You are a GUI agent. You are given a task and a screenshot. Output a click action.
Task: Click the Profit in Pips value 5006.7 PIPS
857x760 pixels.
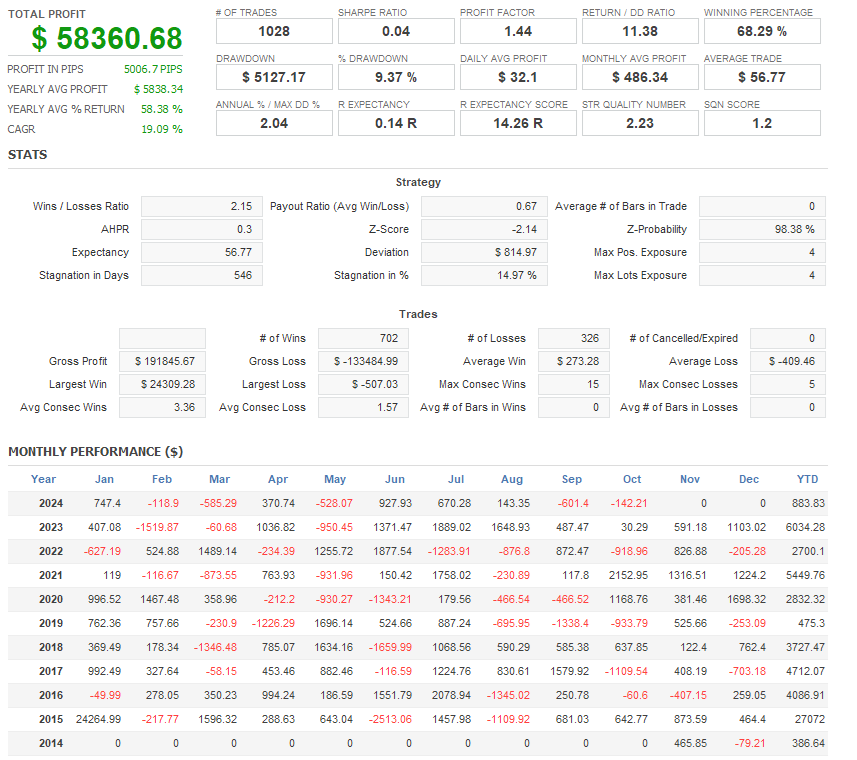[153, 69]
